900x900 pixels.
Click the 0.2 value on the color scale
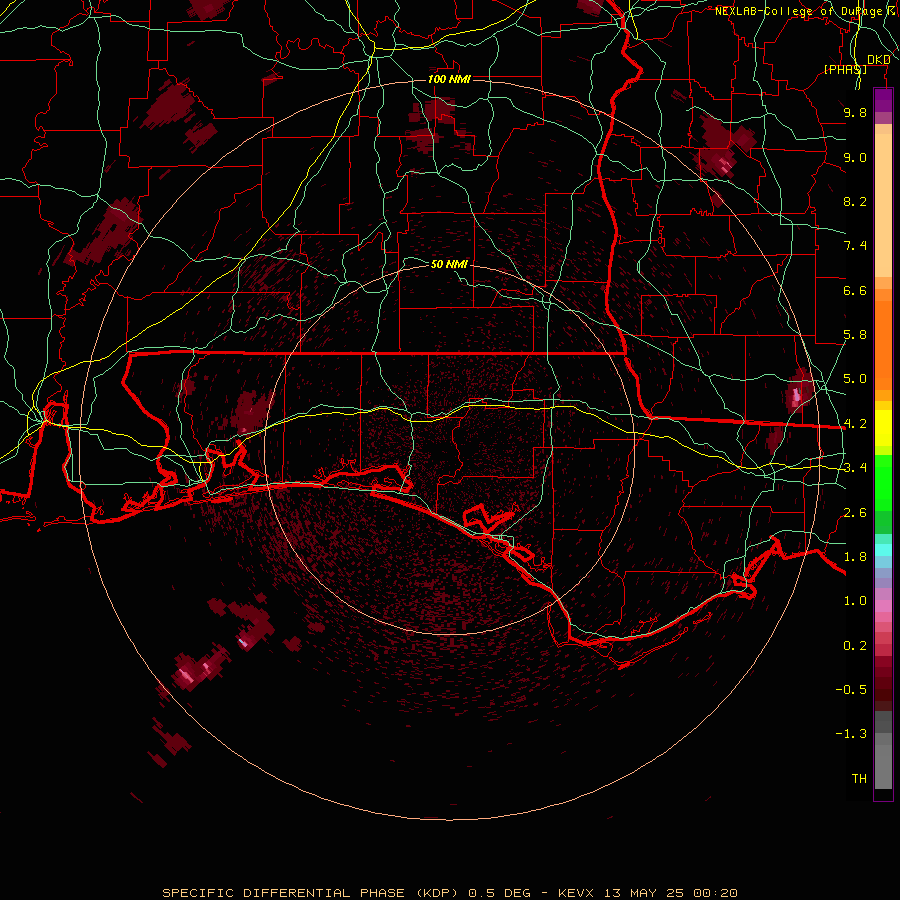pos(855,646)
